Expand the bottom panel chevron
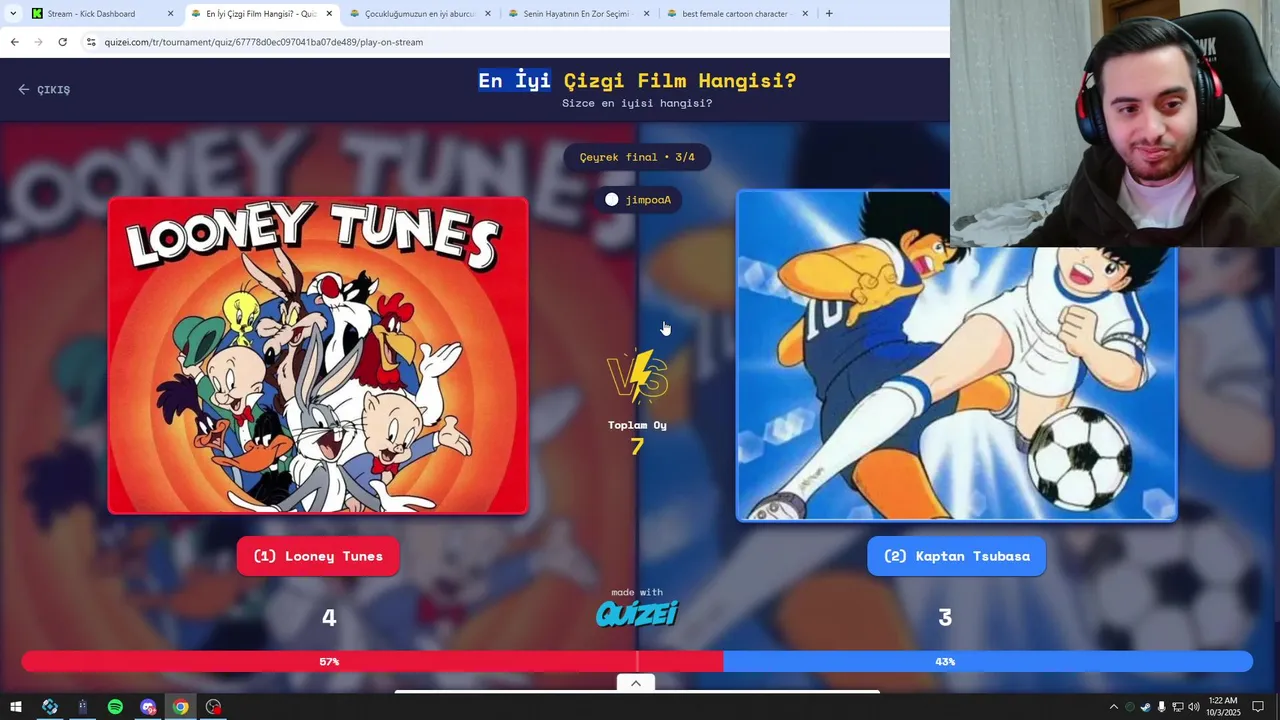This screenshot has height=720, width=1280. pos(636,683)
